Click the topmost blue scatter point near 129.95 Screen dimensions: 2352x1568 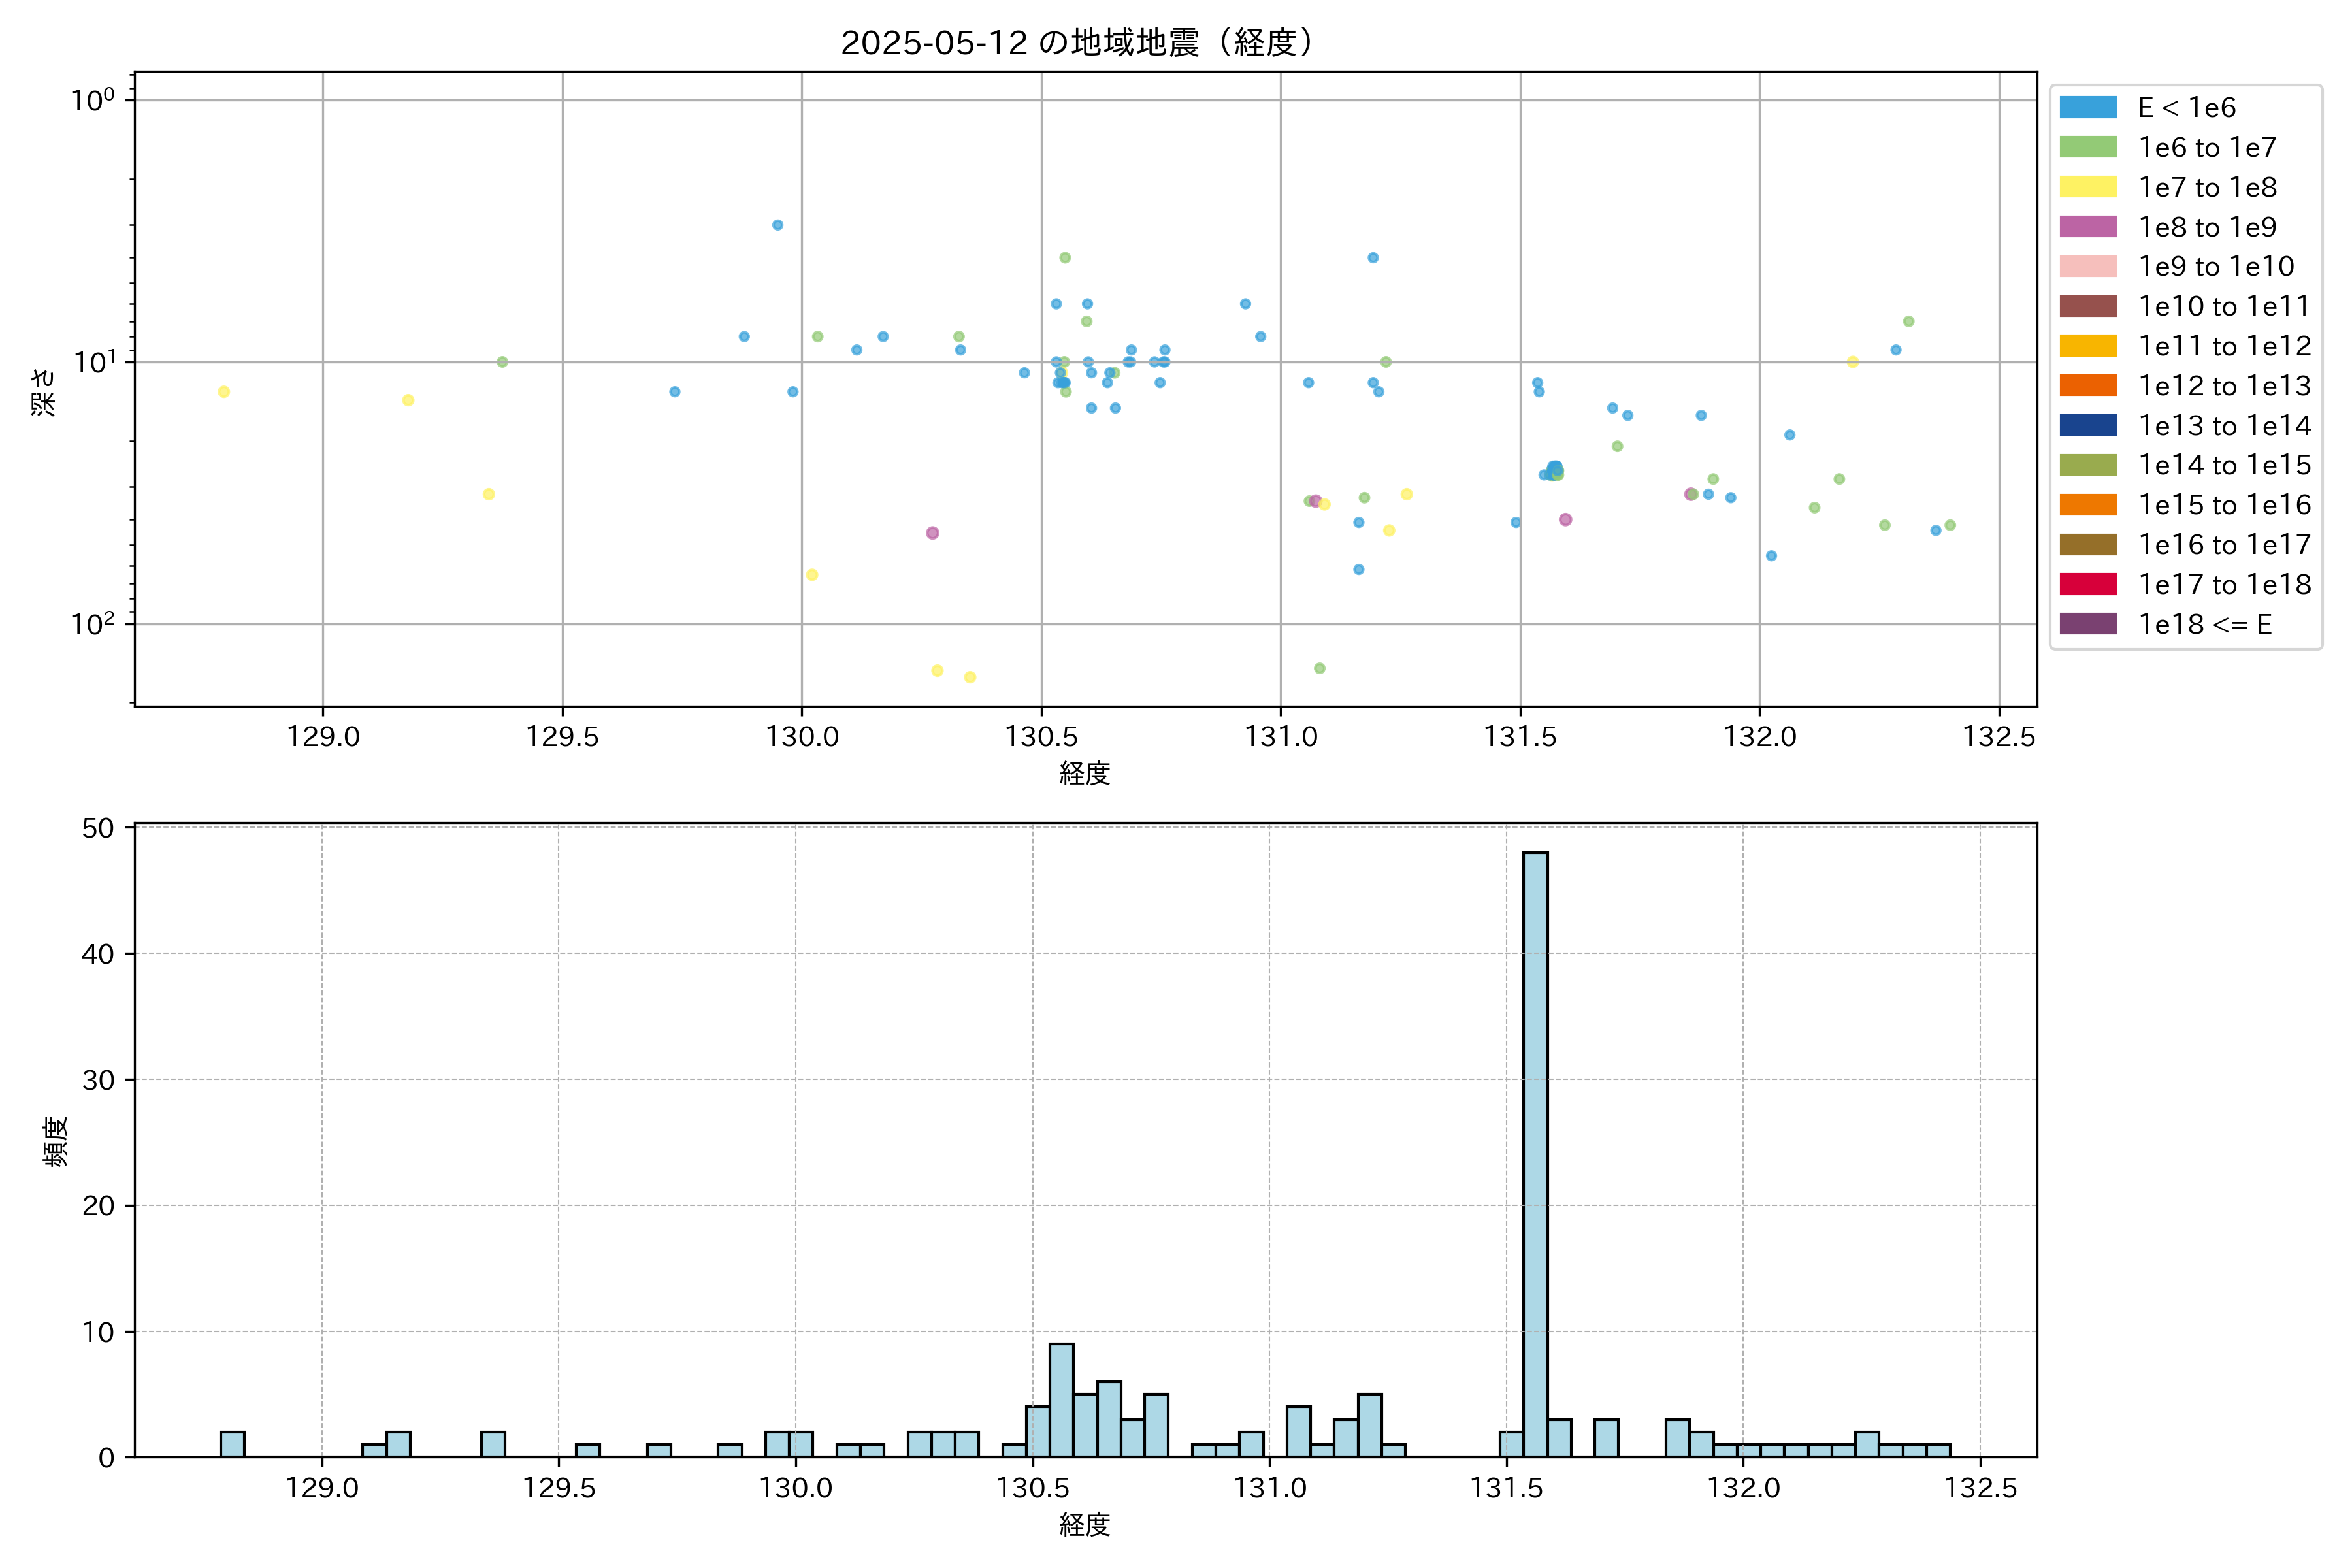coord(777,225)
